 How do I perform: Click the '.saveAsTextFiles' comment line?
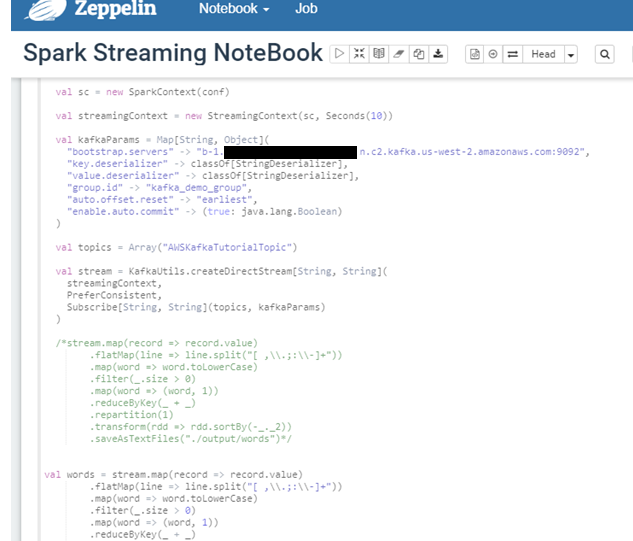tap(191, 439)
